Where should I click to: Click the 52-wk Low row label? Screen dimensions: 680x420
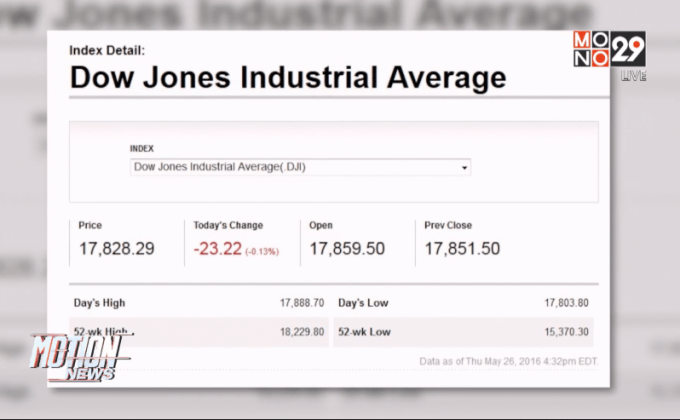click(365, 331)
